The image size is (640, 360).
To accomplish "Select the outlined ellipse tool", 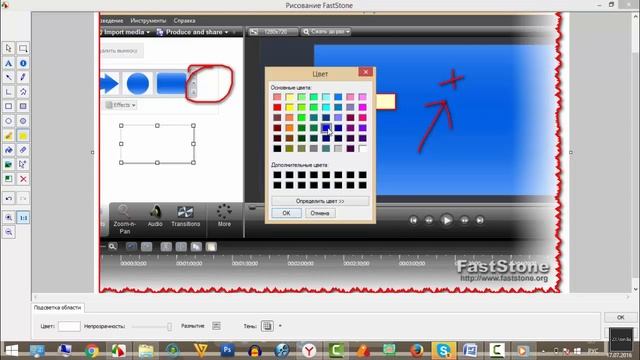I will pos(9,121).
